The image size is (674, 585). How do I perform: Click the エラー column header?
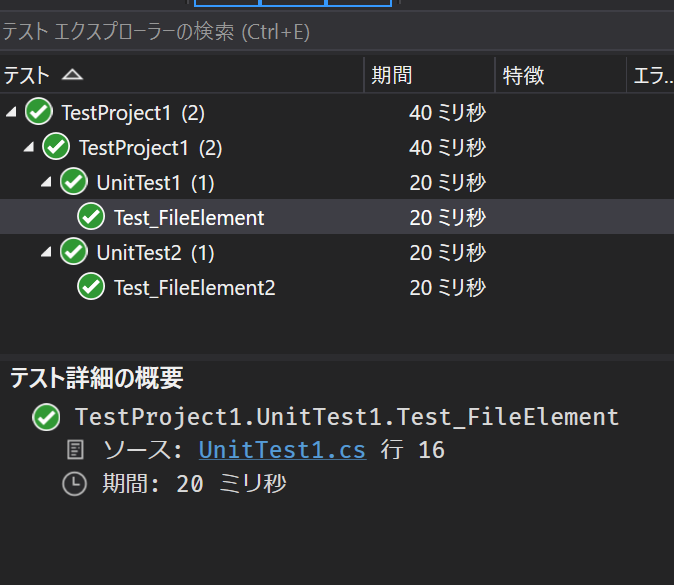(x=651, y=75)
